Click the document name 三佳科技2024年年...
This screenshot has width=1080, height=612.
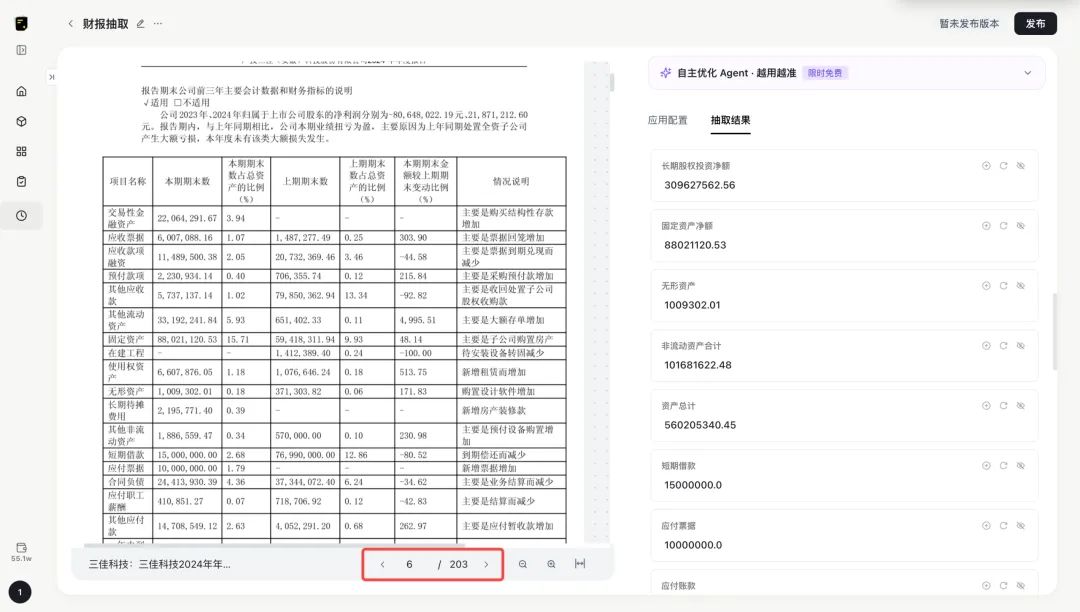coord(159,564)
